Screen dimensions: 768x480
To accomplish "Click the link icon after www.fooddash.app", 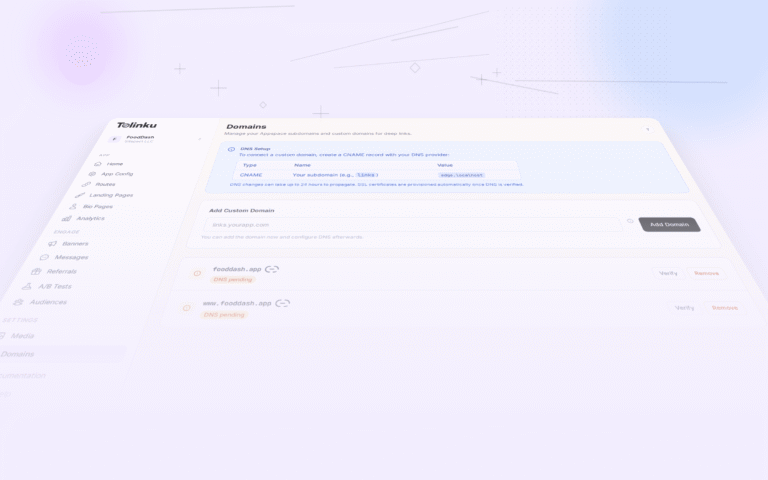I will [x=283, y=303].
